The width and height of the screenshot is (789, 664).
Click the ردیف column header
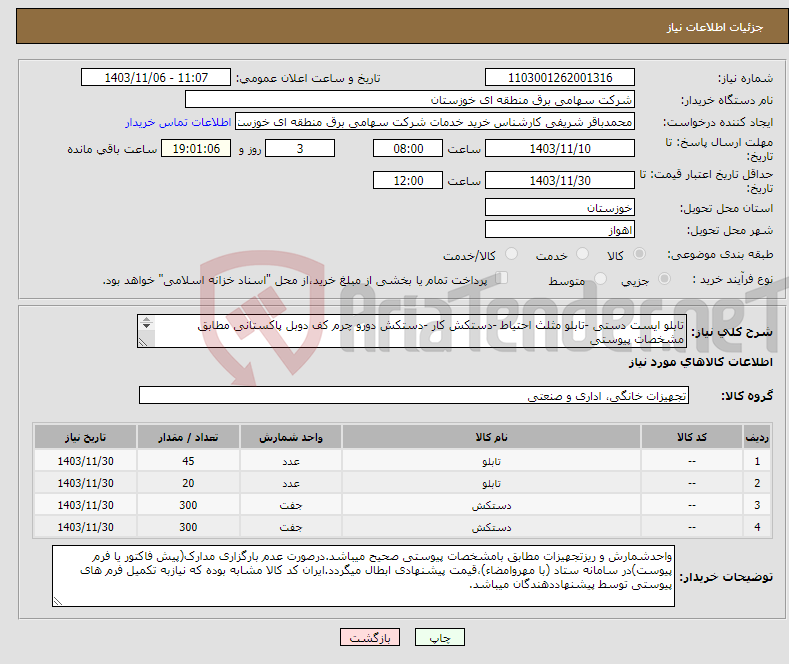tap(757, 437)
